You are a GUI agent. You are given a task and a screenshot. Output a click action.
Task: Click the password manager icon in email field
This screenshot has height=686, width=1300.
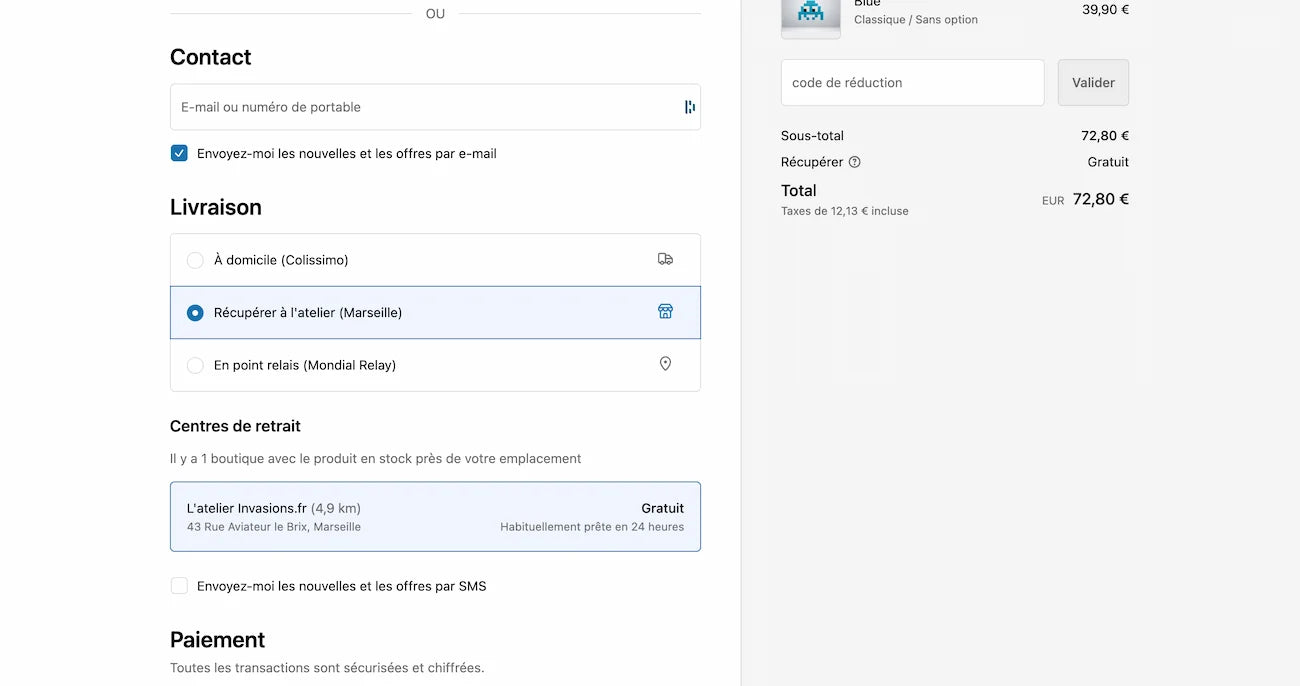(x=689, y=107)
